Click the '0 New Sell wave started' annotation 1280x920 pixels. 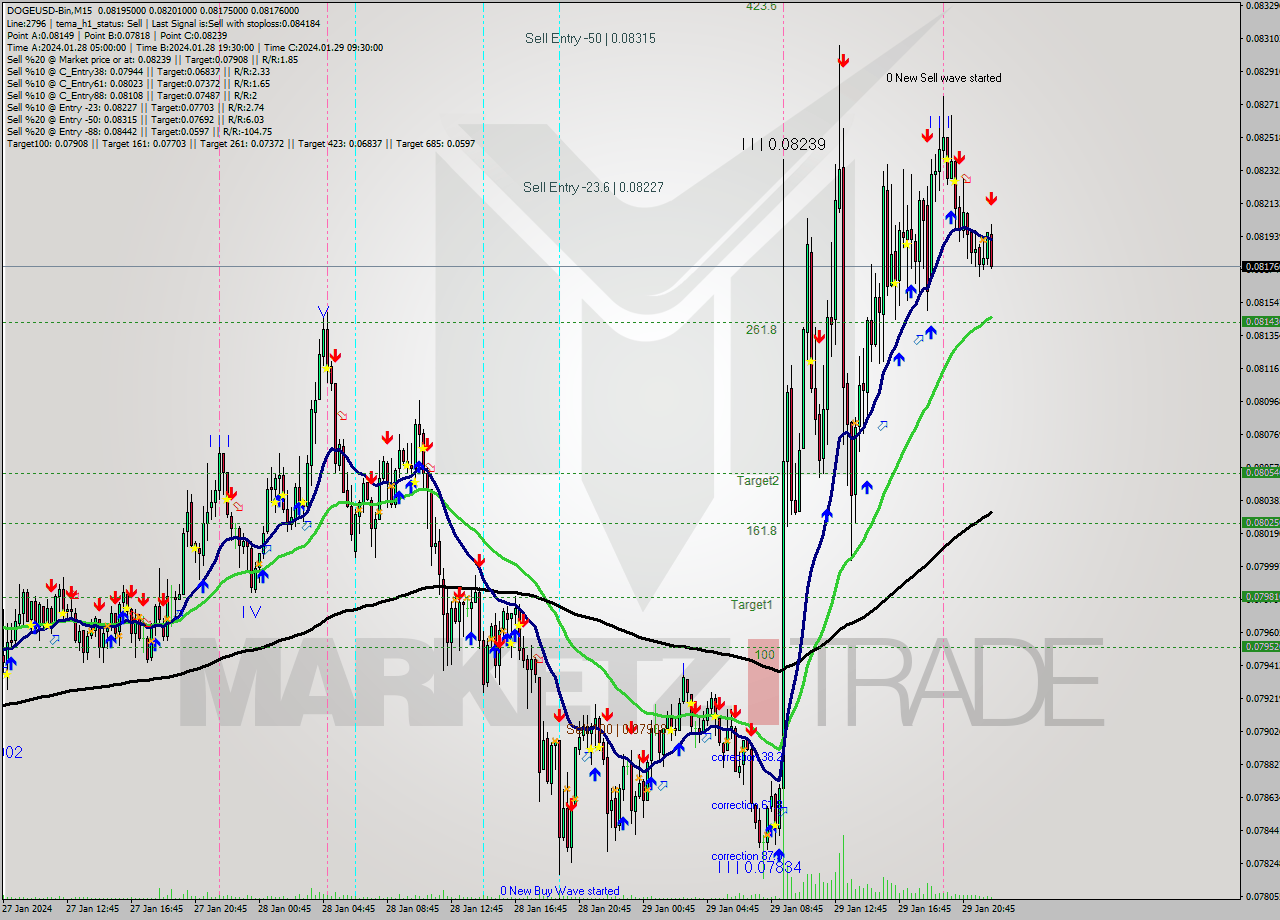click(x=943, y=78)
